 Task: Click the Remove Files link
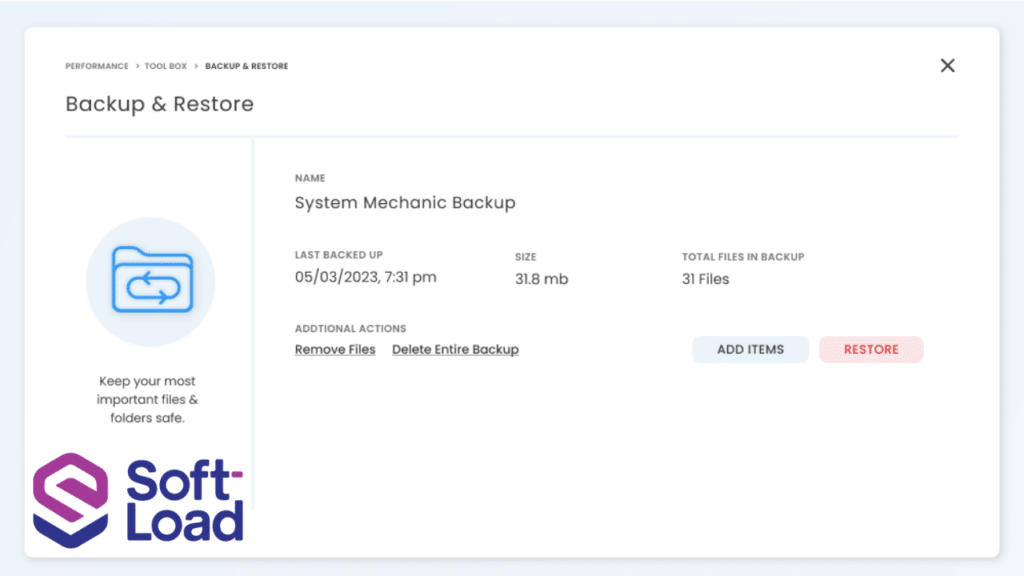[335, 349]
